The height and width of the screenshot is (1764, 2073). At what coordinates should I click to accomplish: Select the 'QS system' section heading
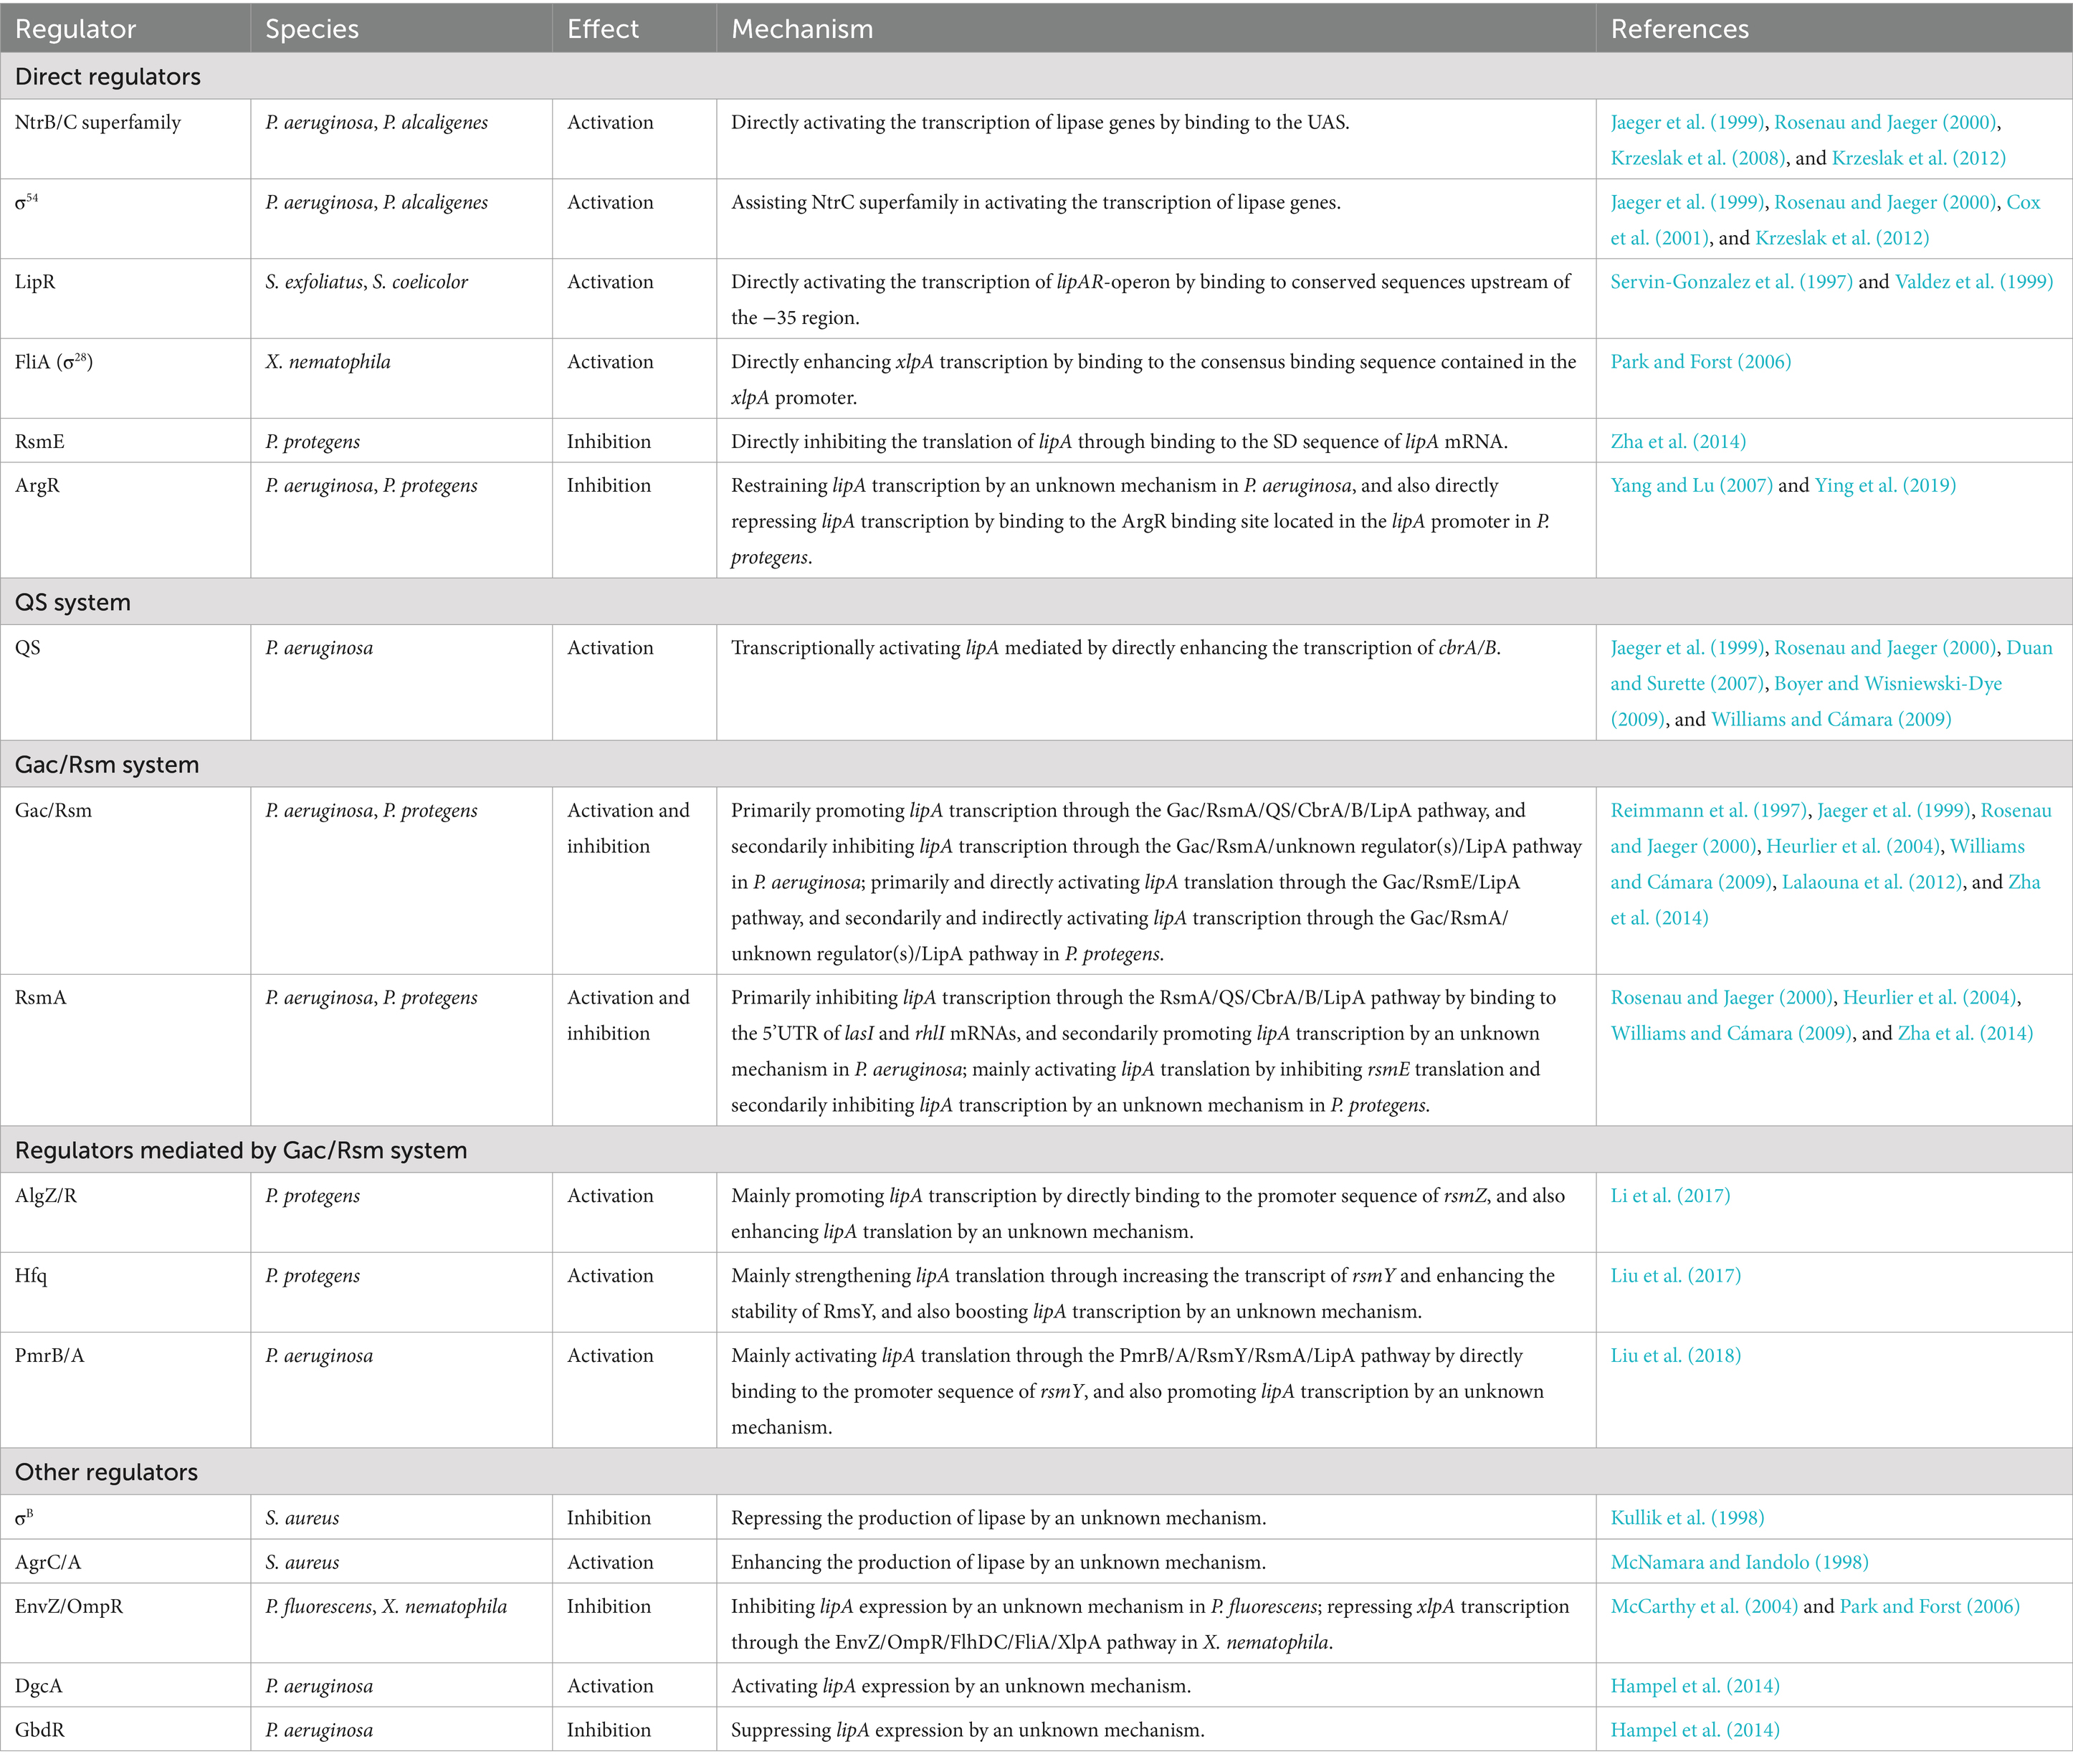click(72, 603)
